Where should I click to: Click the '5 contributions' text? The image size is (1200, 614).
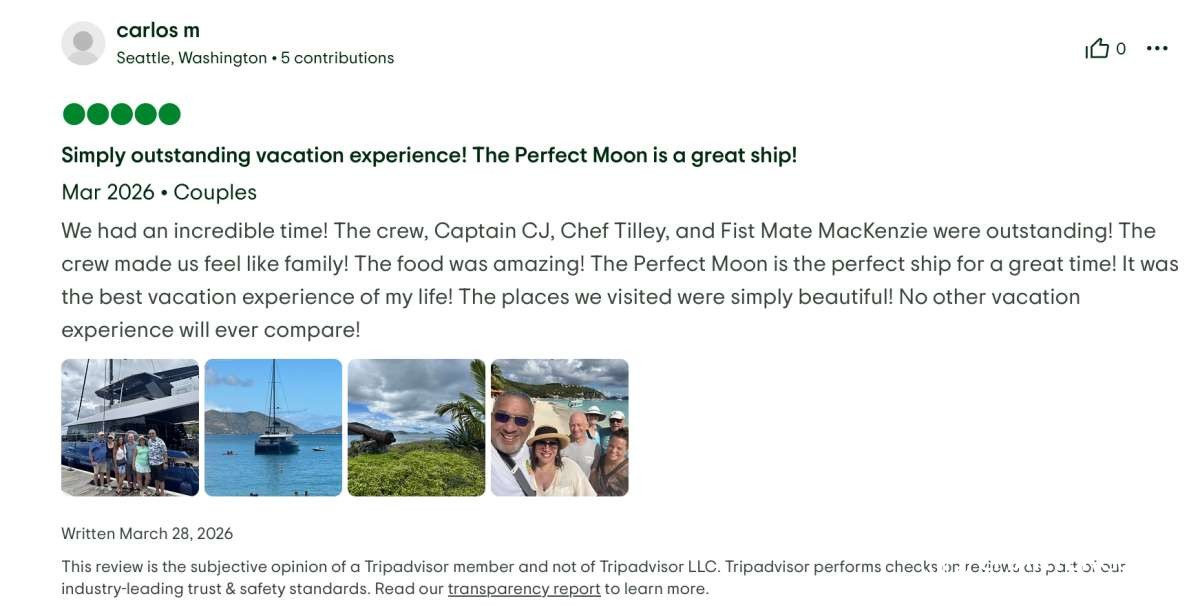(337, 58)
